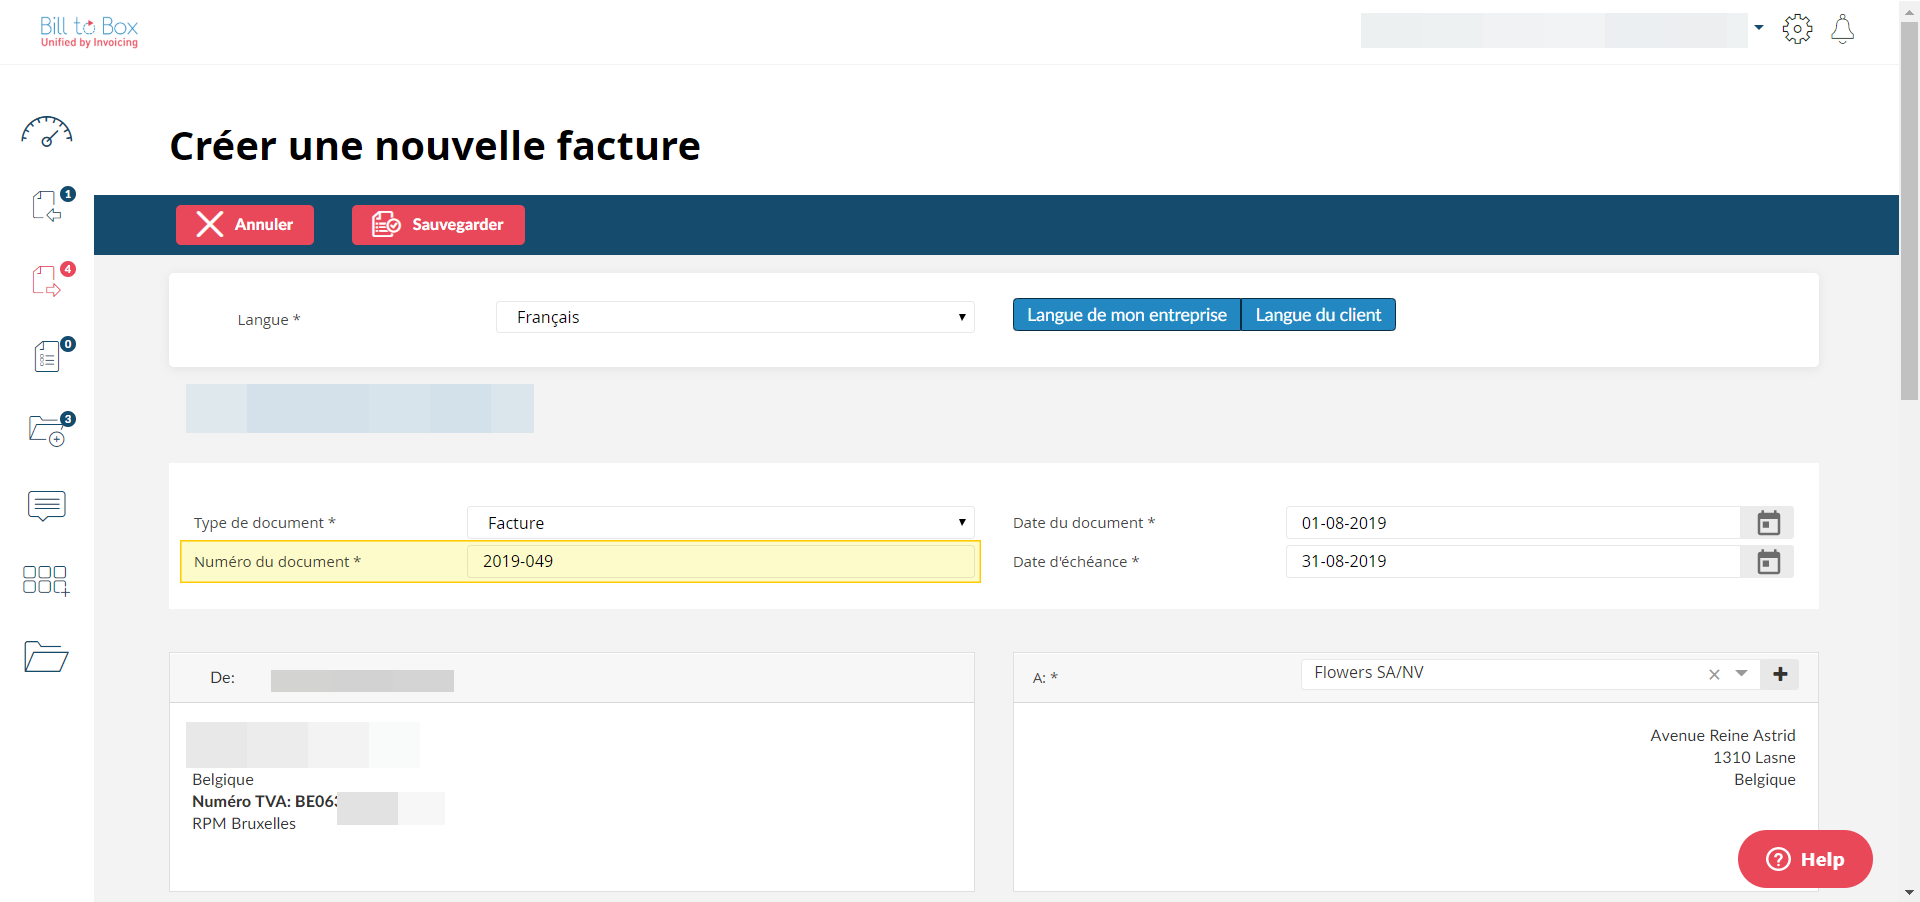The height and width of the screenshot is (902, 1920).
Task: Open the notifications bell
Action: tap(1842, 29)
